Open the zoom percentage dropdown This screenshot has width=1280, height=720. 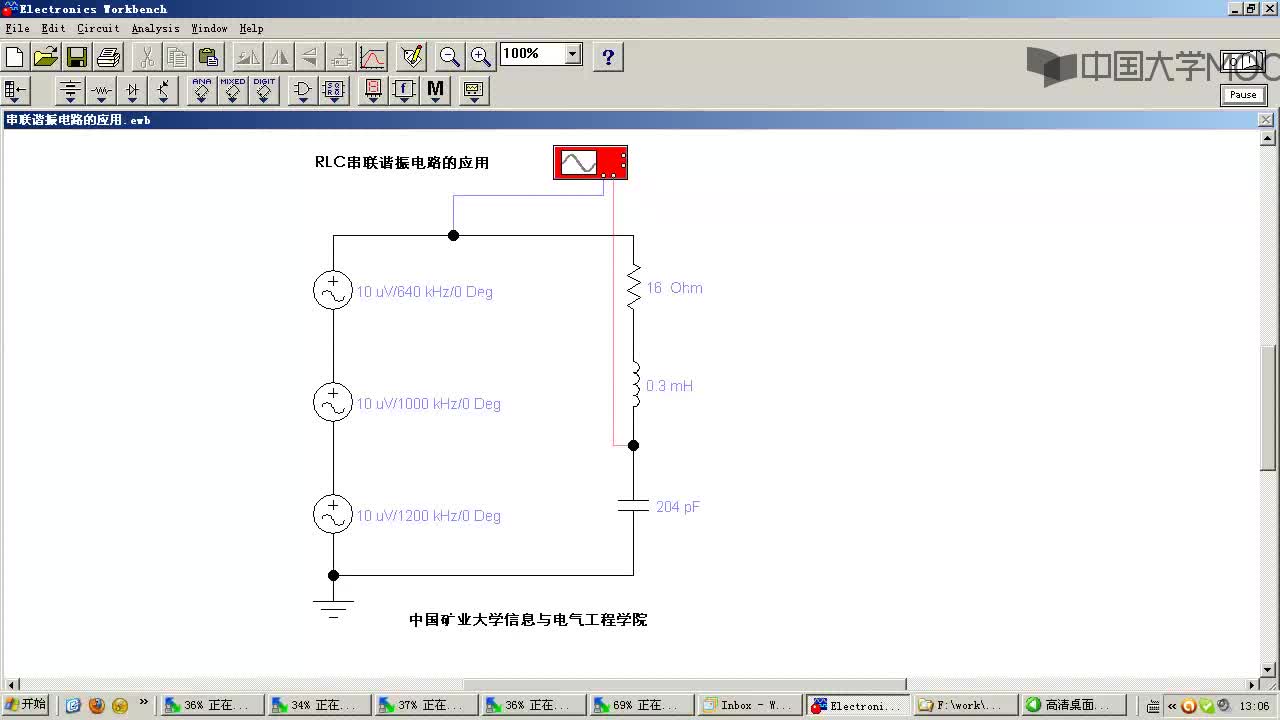[x=573, y=54]
